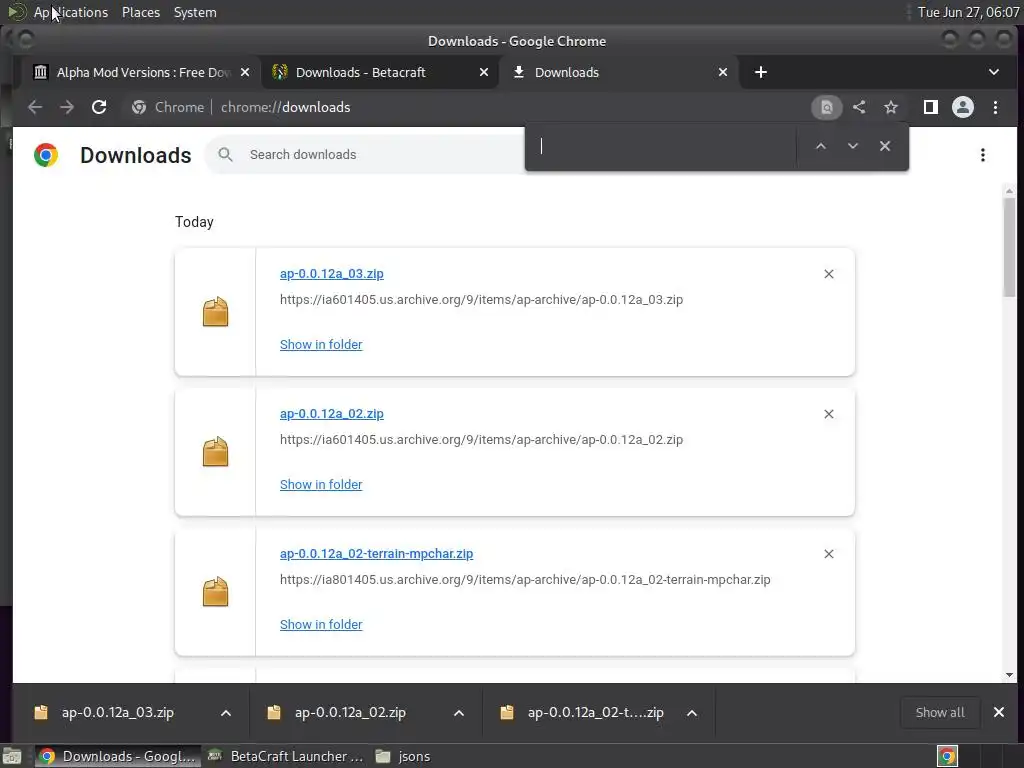The image size is (1024, 768).
Task: Go back with the browser back arrow
Action: 35,107
